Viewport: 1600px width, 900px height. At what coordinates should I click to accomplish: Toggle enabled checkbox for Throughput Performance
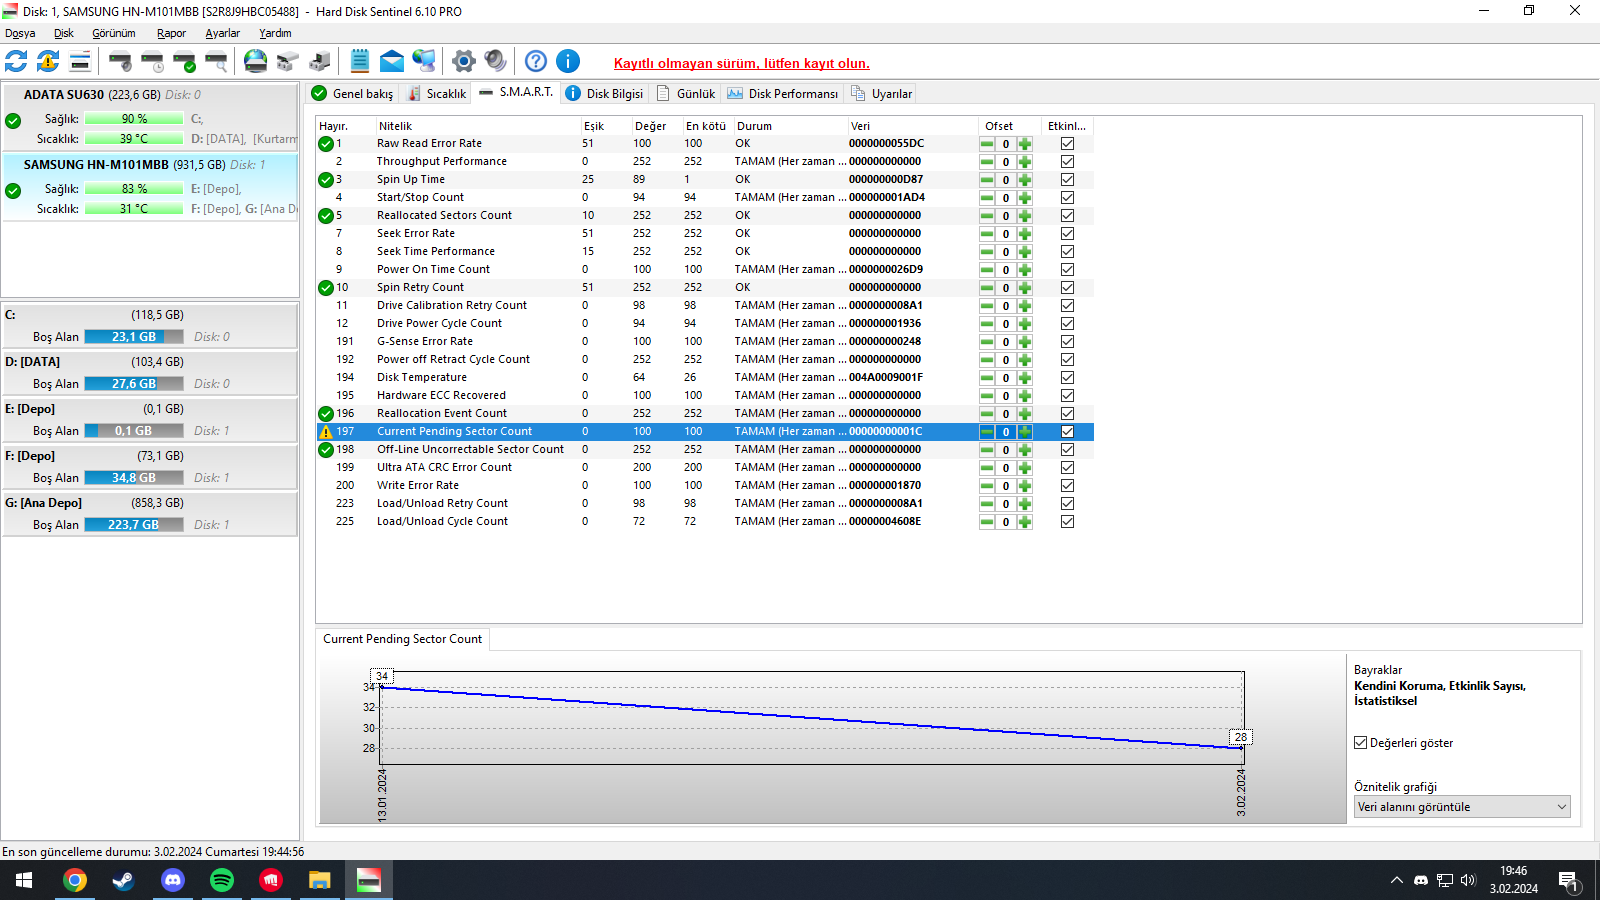[1068, 162]
